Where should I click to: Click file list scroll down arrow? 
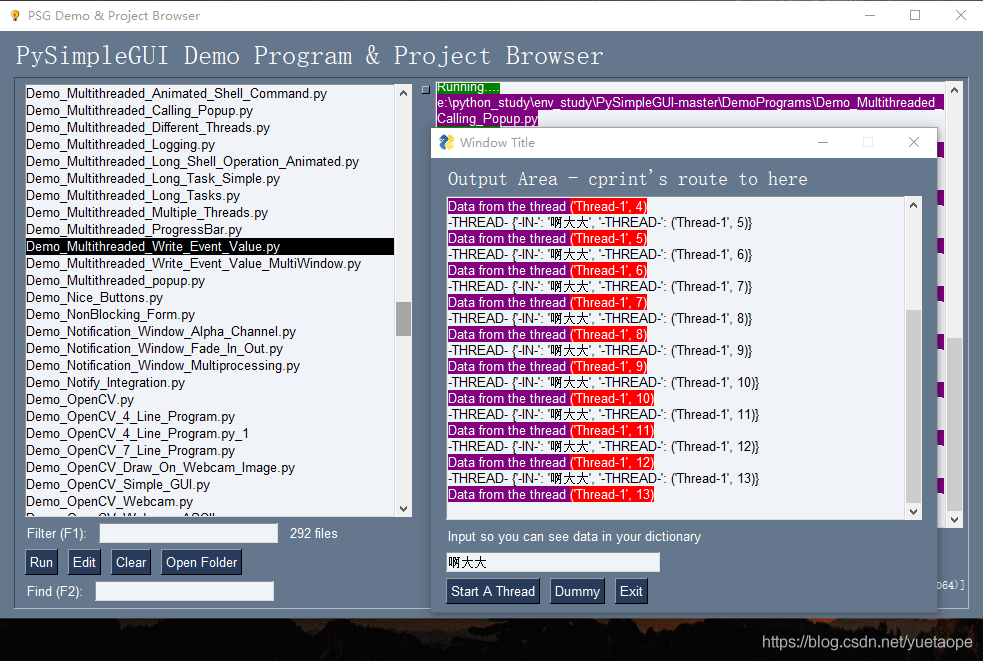[404, 509]
